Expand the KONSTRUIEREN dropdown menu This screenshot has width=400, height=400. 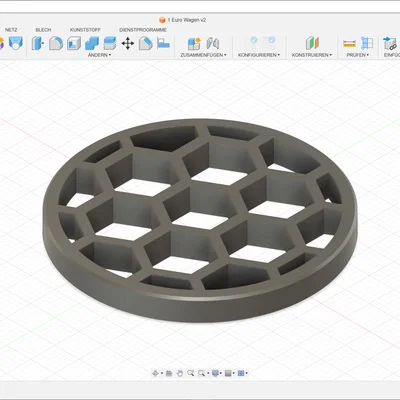click(312, 55)
